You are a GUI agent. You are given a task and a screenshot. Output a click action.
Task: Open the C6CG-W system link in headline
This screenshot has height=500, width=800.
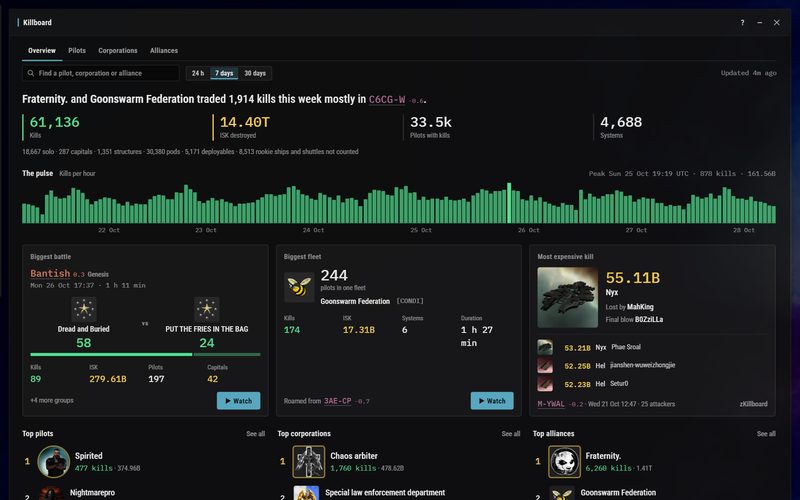387,99
